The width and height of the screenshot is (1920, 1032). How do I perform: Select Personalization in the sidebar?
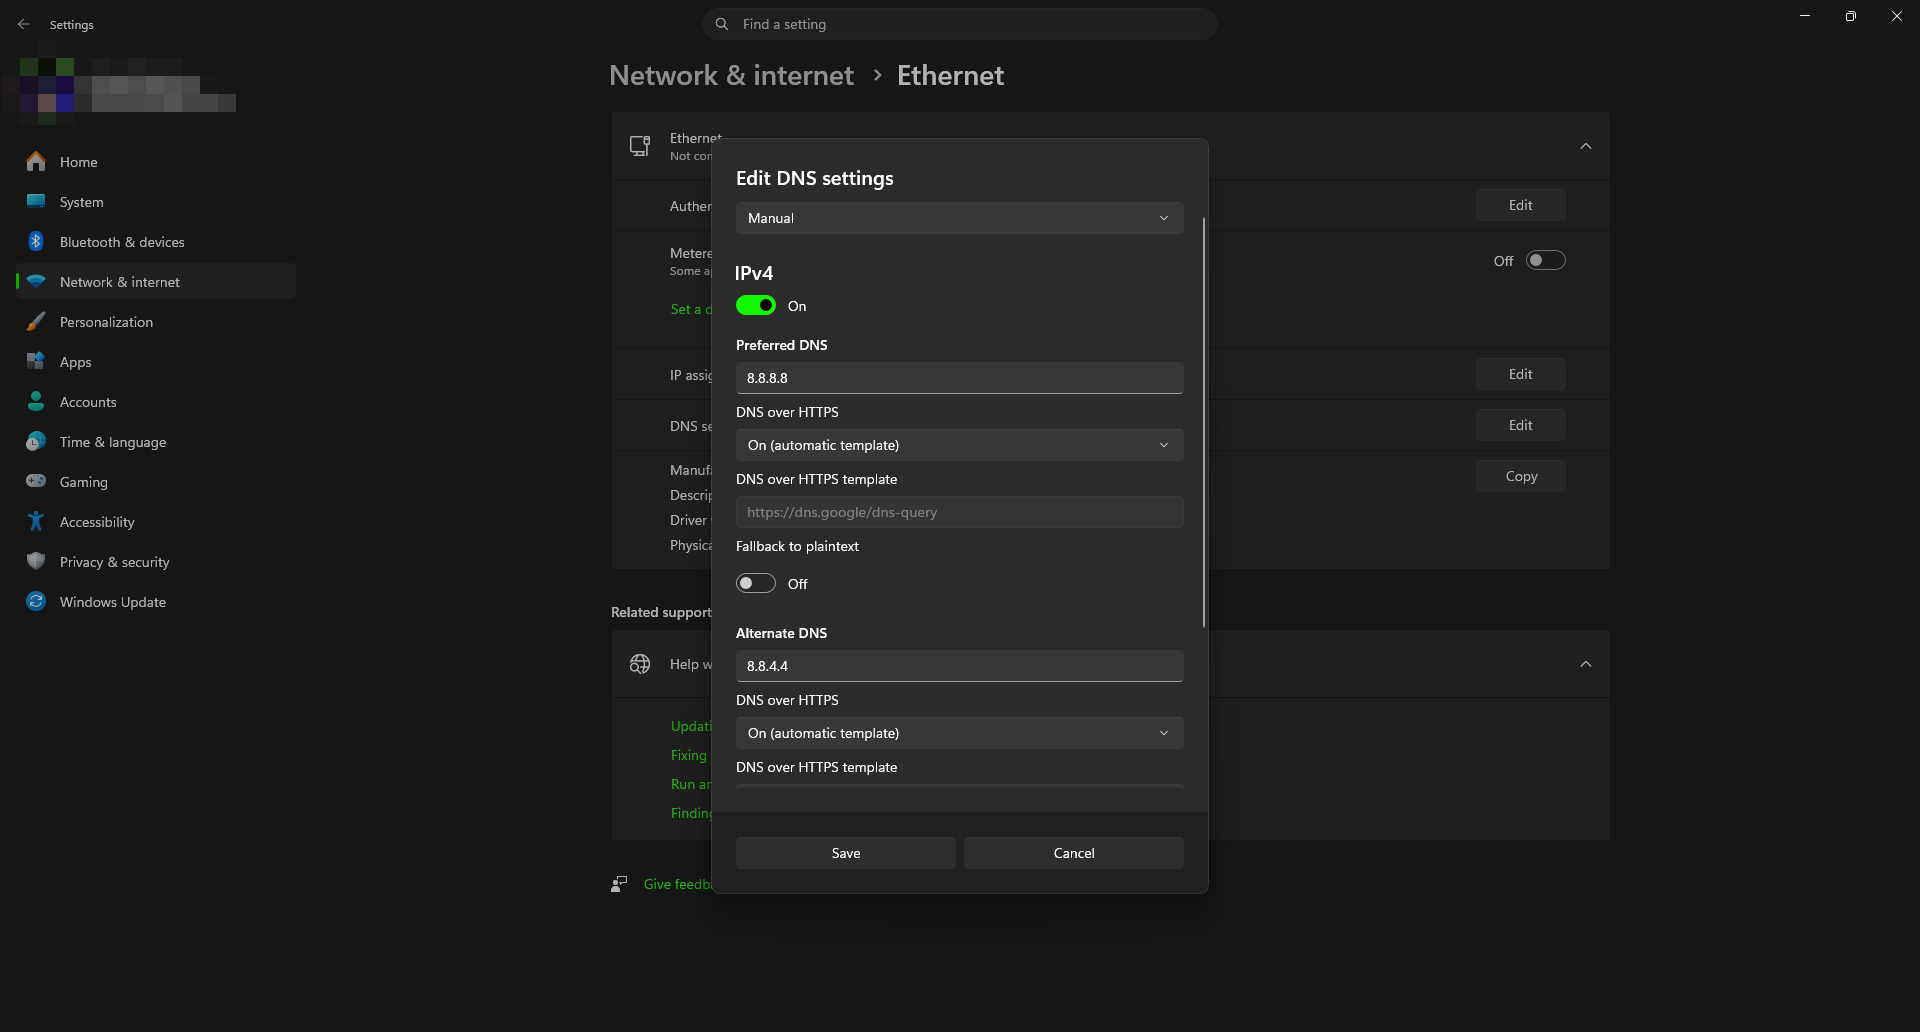(156, 321)
